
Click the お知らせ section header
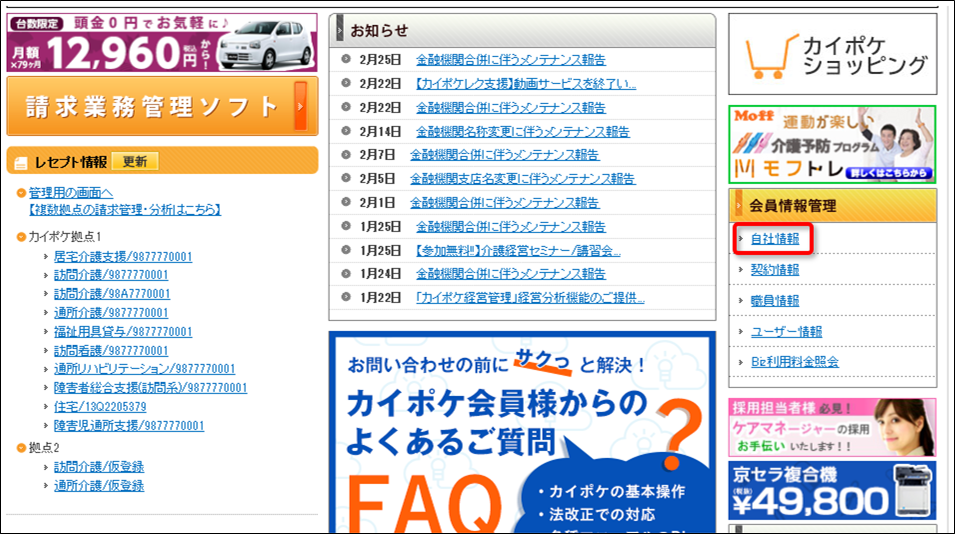(x=522, y=30)
